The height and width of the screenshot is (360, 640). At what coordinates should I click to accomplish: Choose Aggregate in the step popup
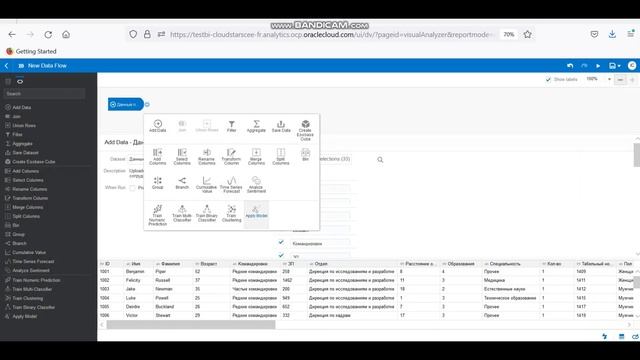[256, 126]
